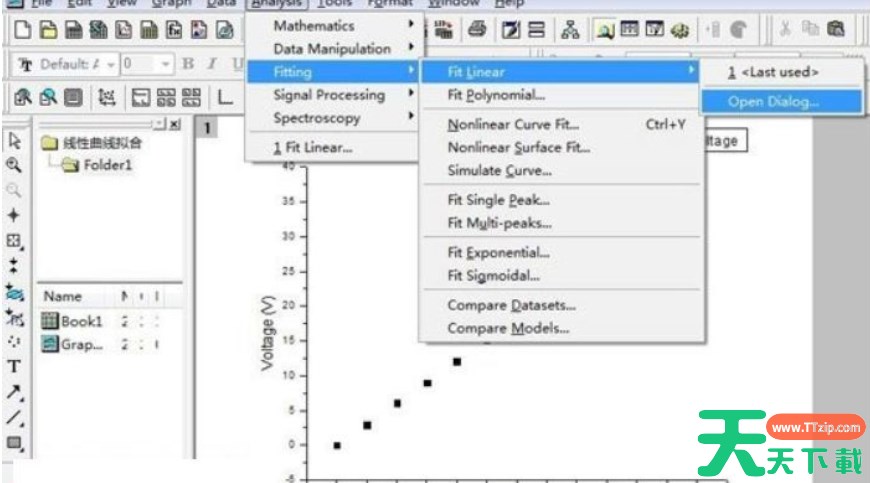
Task: Select Book1 in the file list
Action: pyautogui.click(x=73, y=321)
